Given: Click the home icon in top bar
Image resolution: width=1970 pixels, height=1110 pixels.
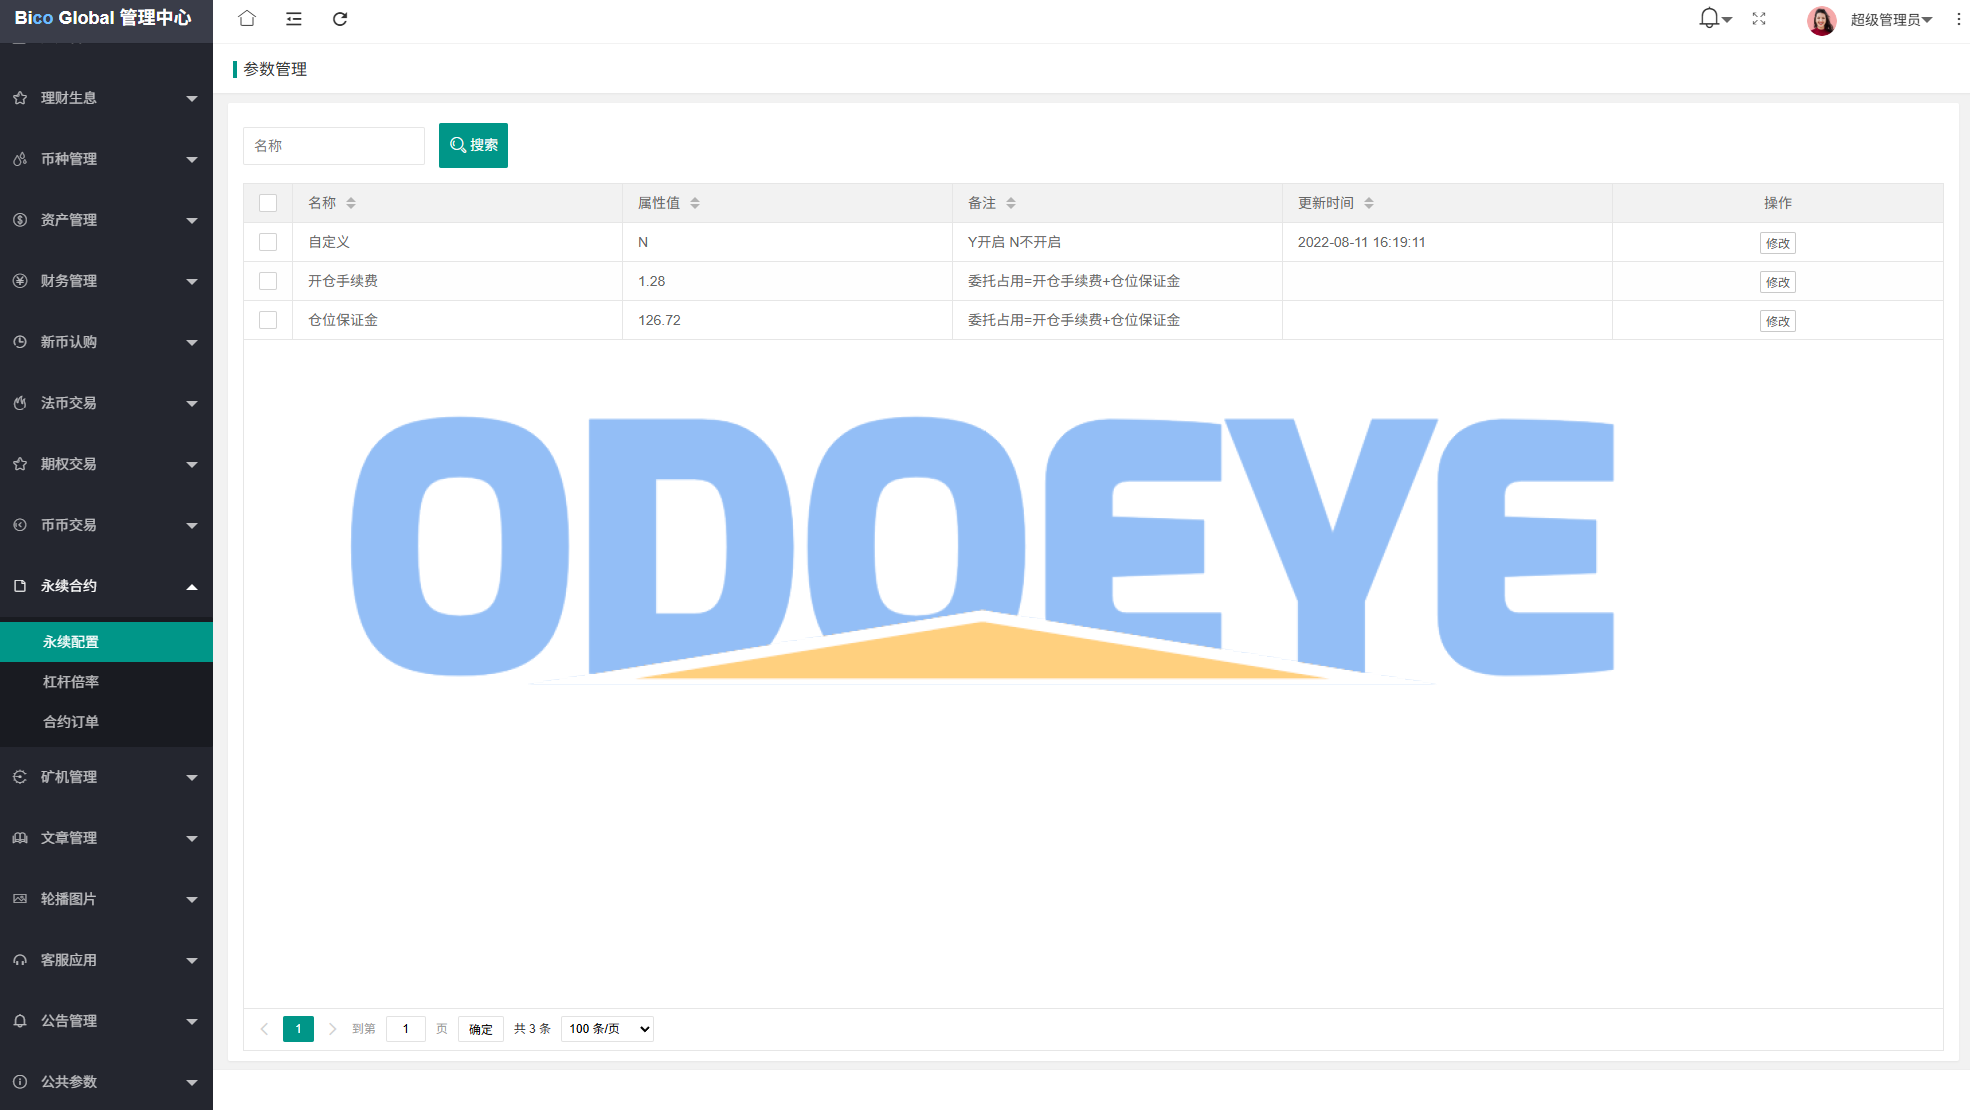Looking at the screenshot, I should coord(247,19).
